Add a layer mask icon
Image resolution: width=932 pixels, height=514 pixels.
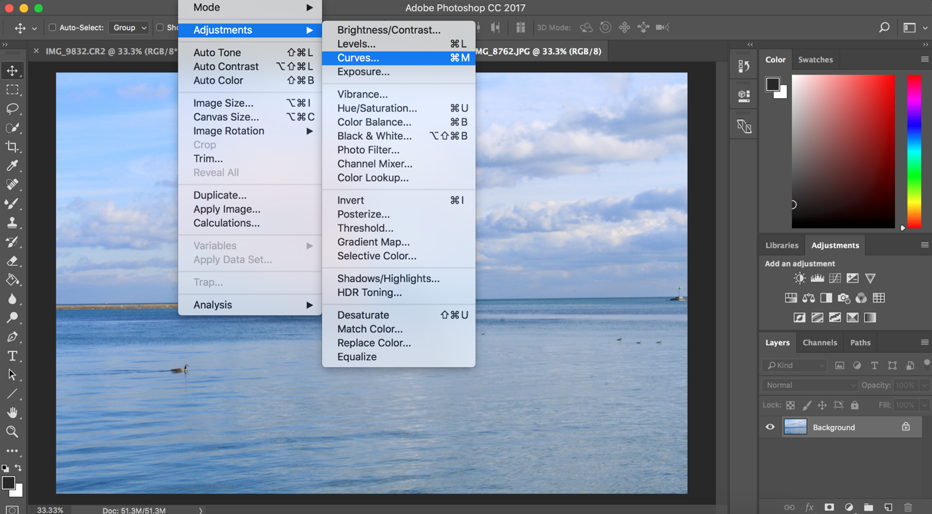(x=829, y=507)
